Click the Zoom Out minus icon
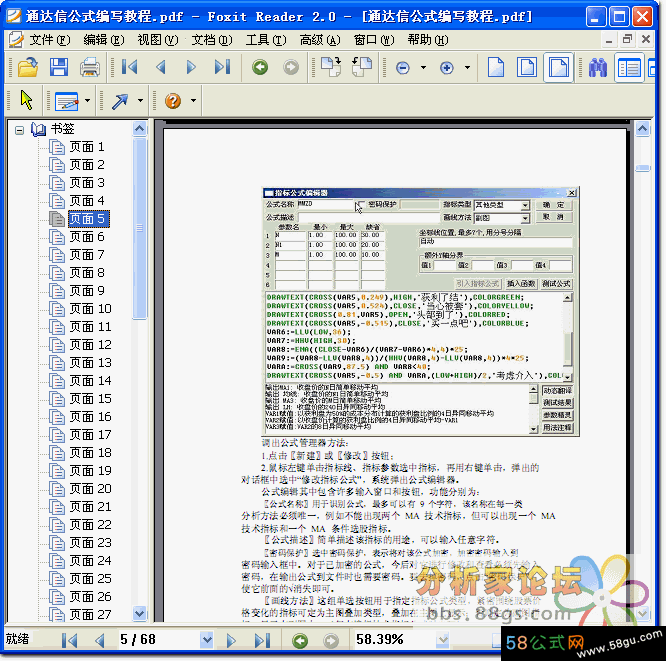This screenshot has height=661, width=666. (403, 68)
